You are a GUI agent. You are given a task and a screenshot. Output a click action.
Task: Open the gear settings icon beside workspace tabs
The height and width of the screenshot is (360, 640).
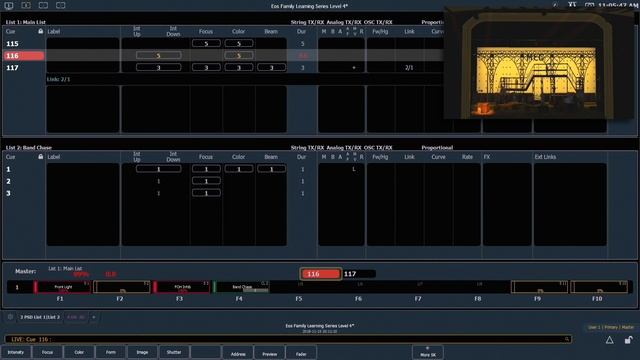coord(10,317)
